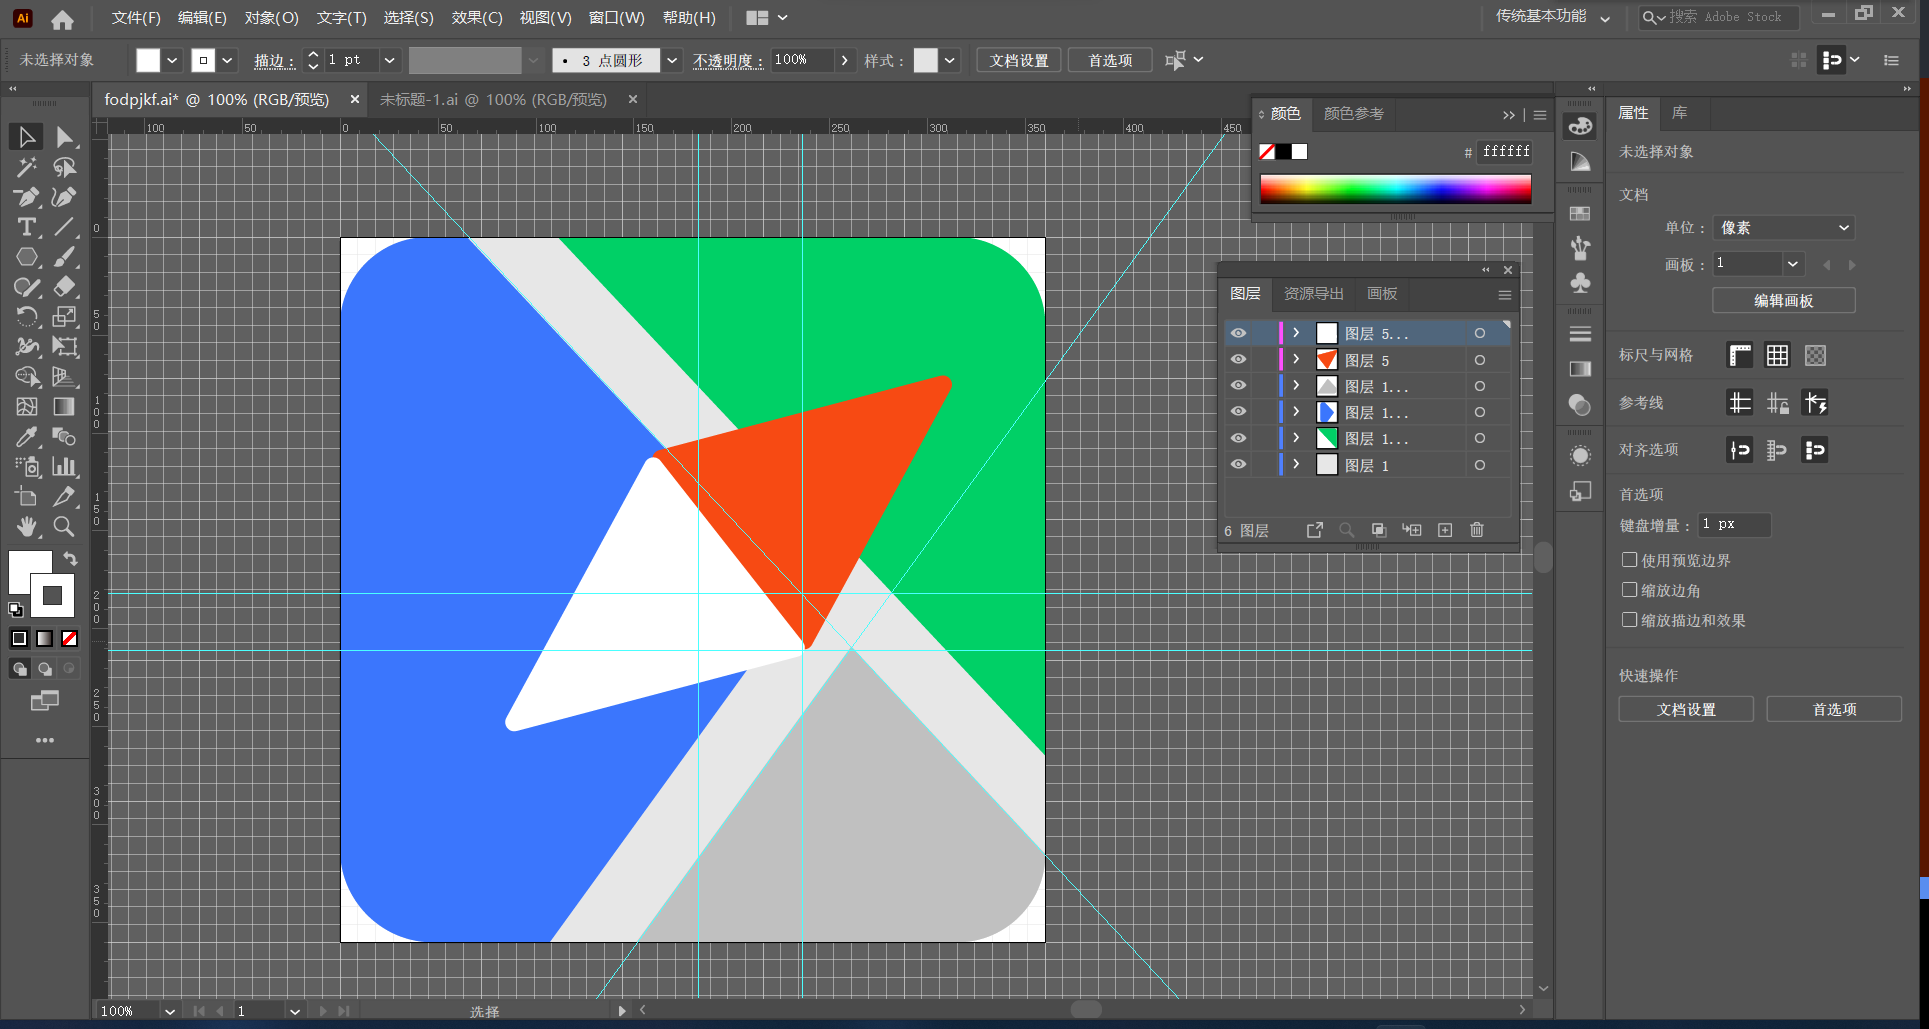Choose the Gradient tool
This screenshot has height=1029, width=1929.
pyautogui.click(x=65, y=407)
